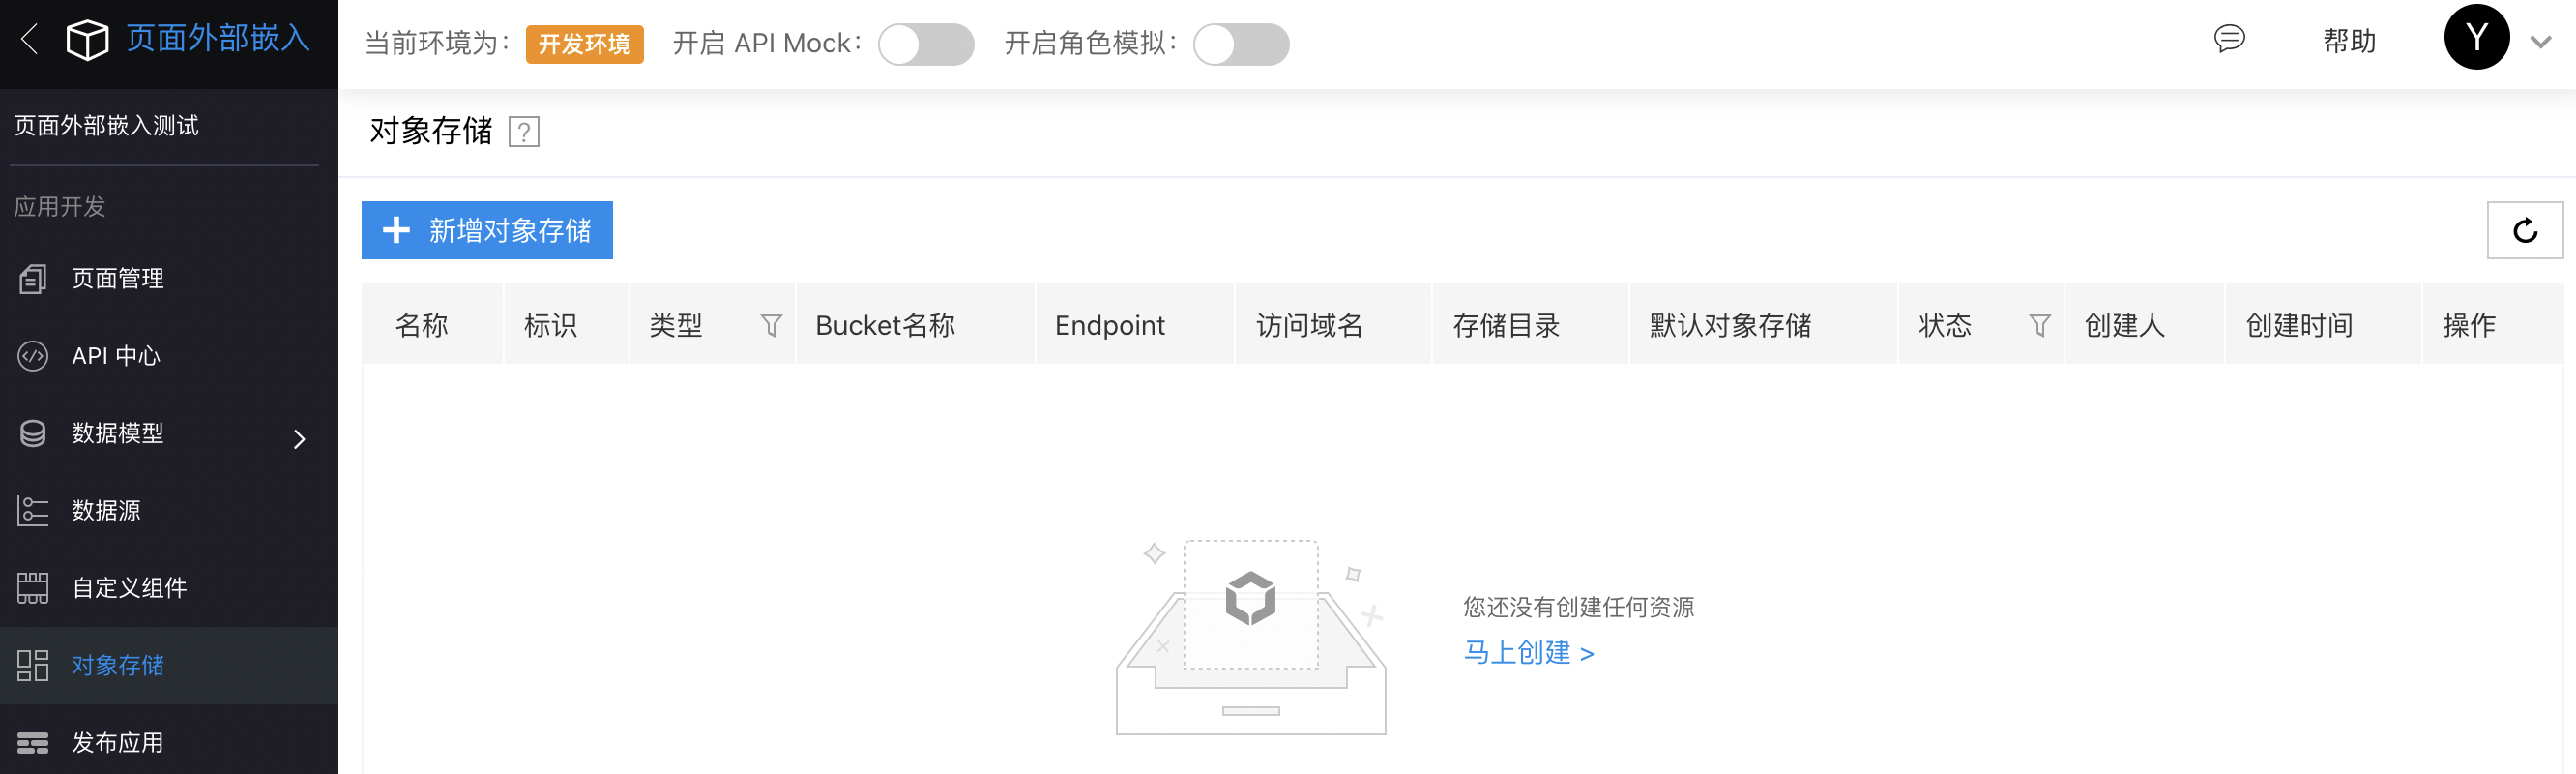The width and height of the screenshot is (2576, 774).
Task: Click the 数据模型 database icon
Action: [33, 433]
